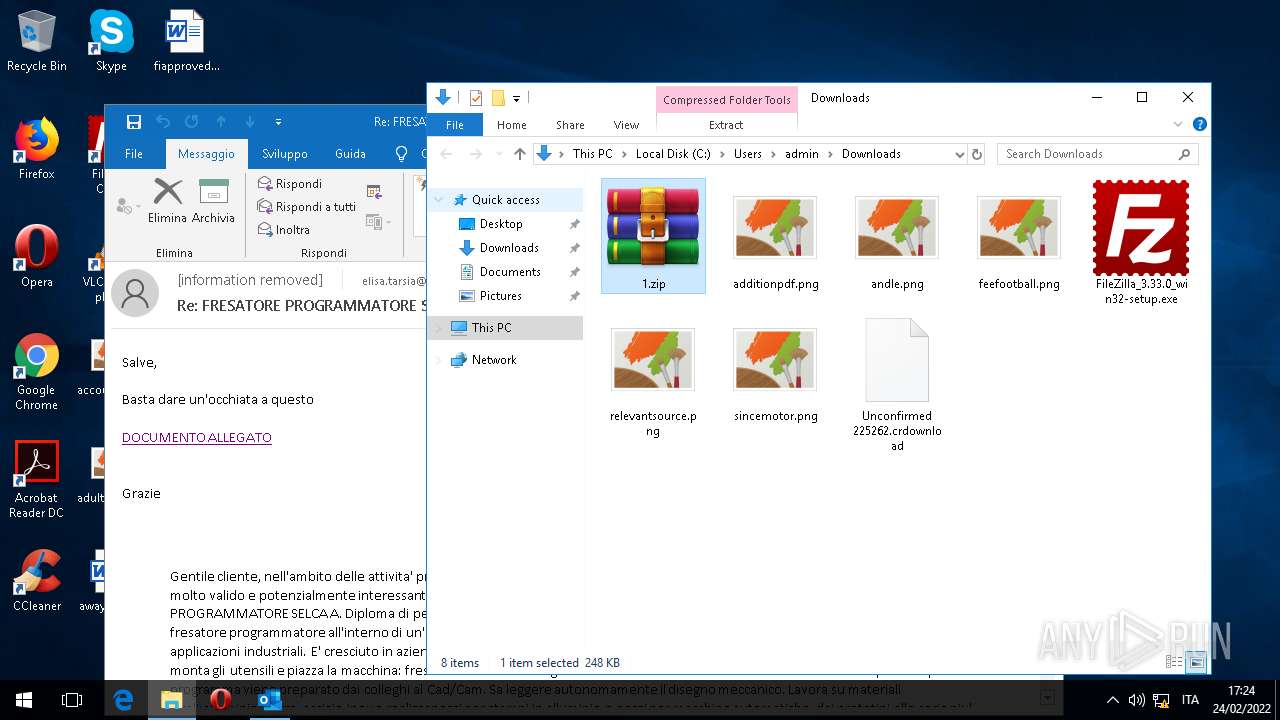Click Elimina to delete the message
This screenshot has height=720, width=1280.
point(167,201)
